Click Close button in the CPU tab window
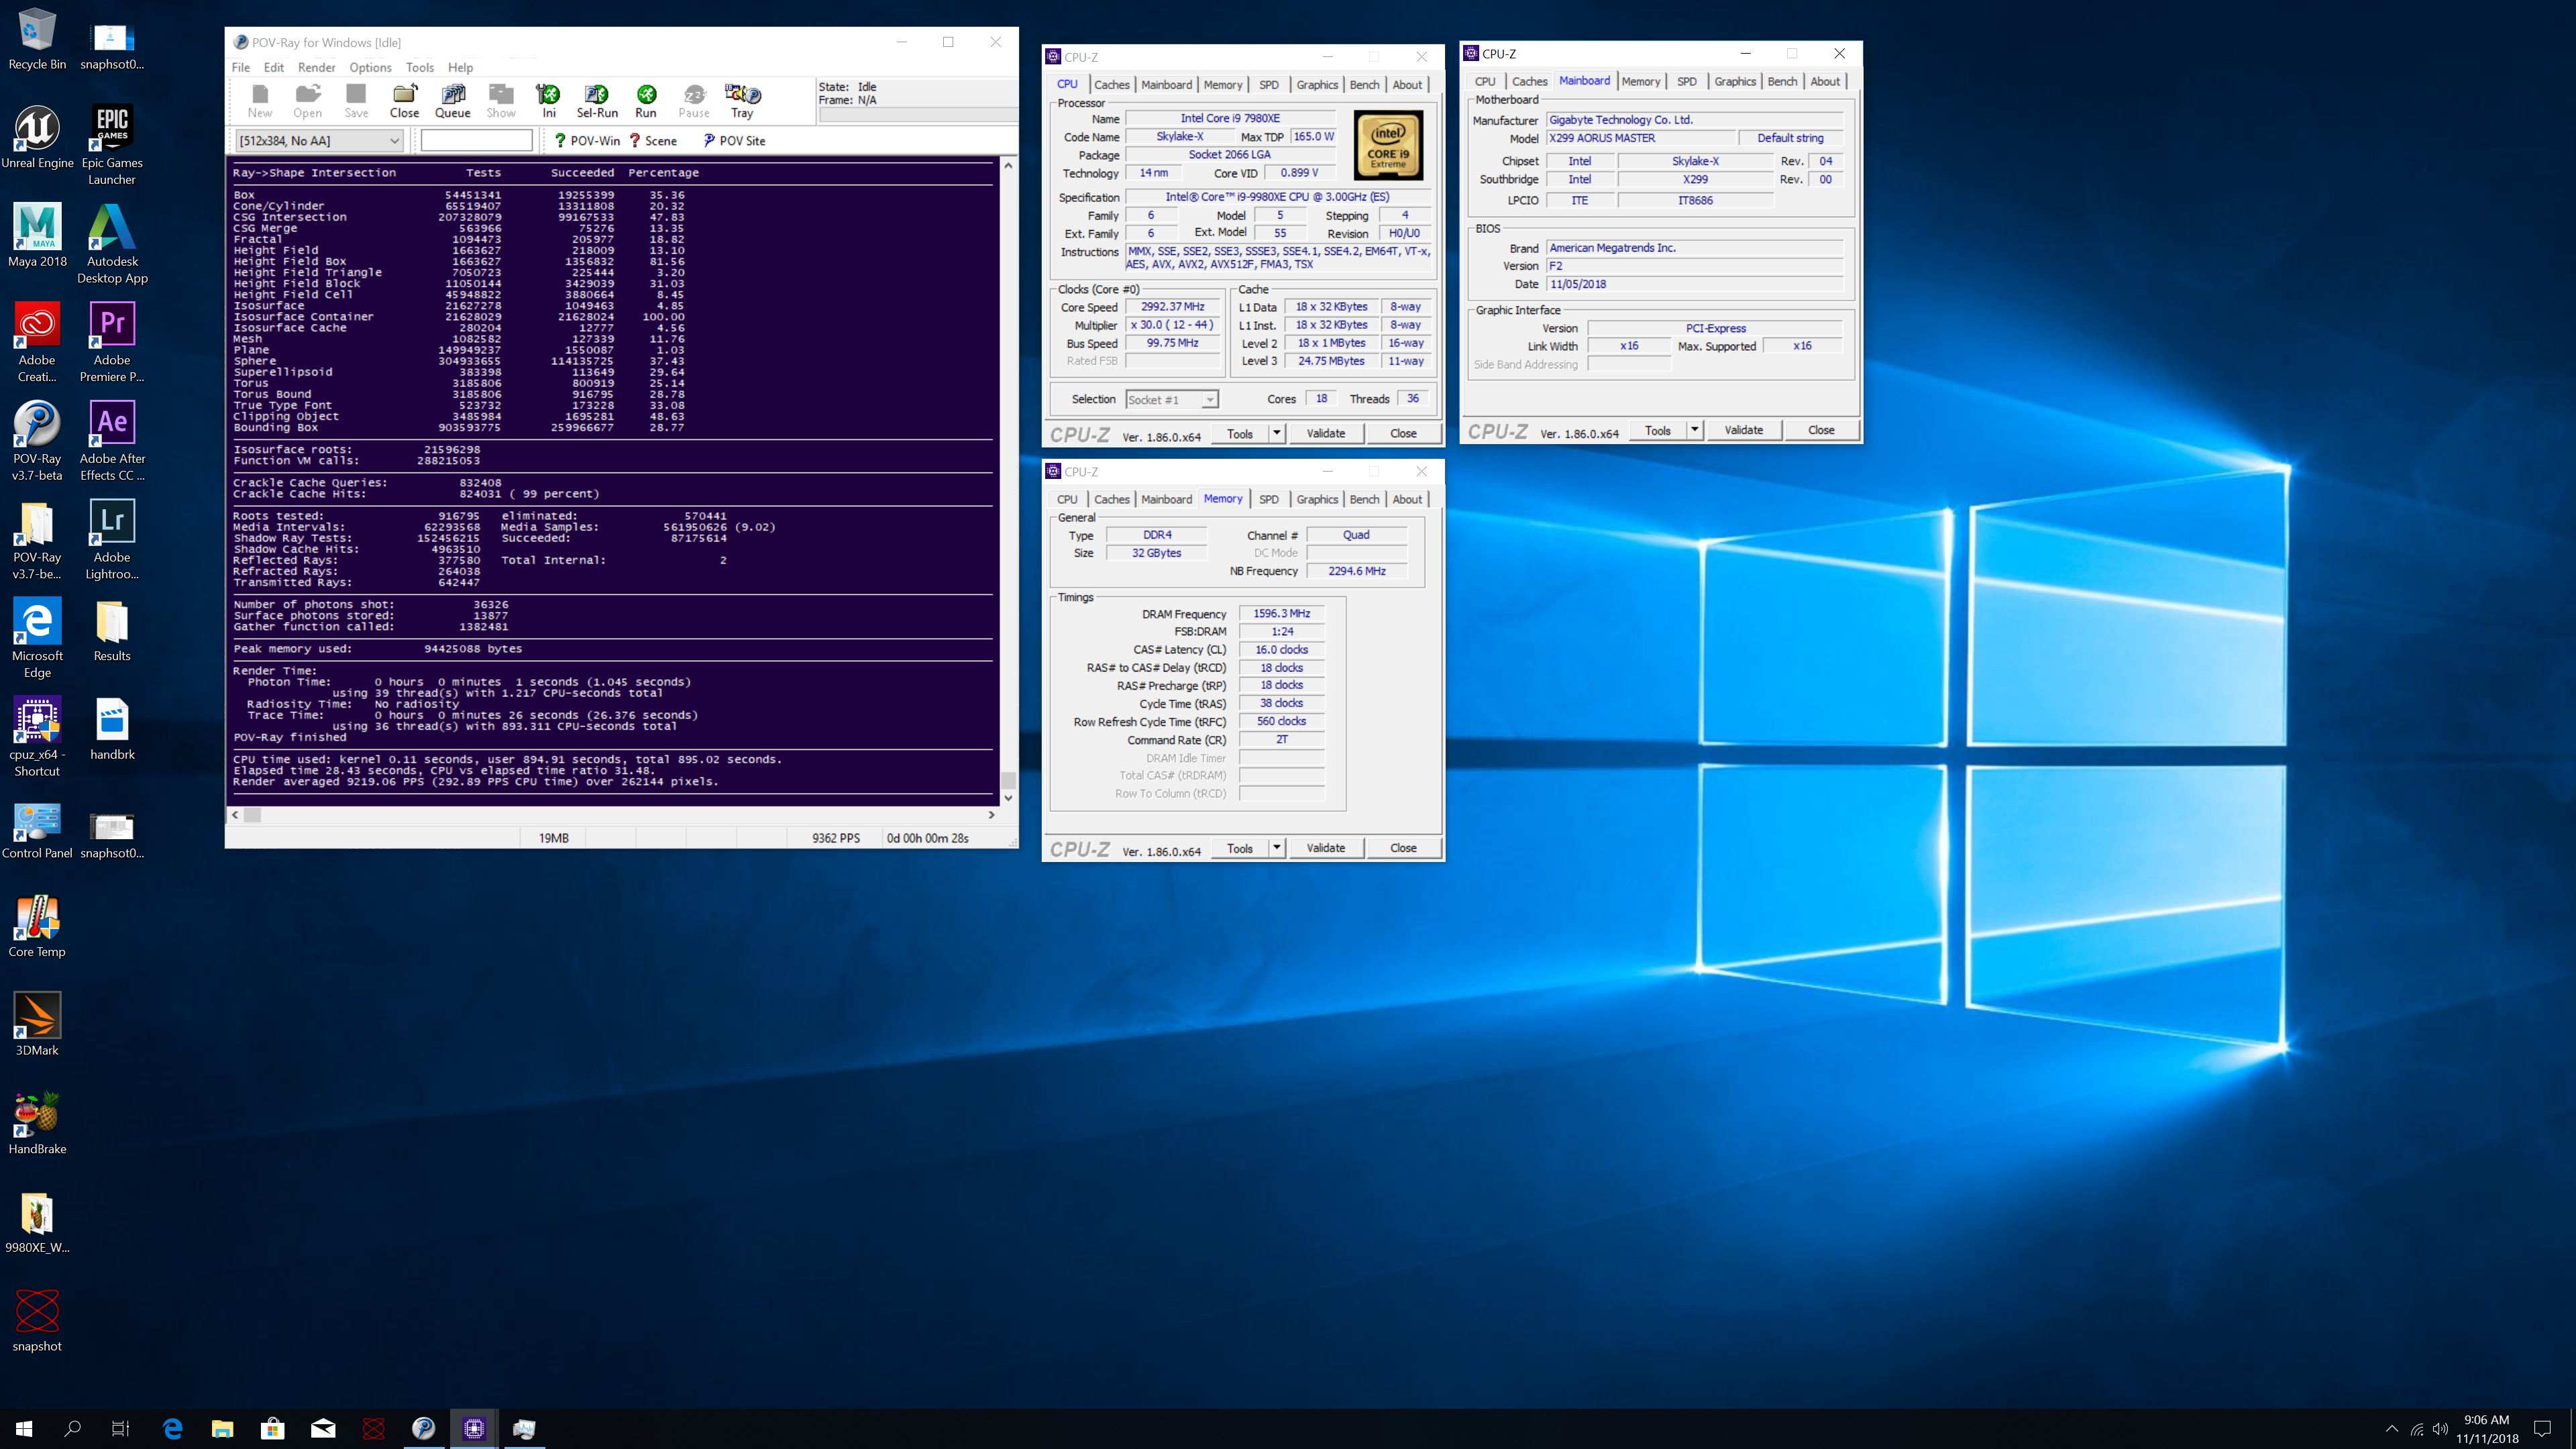Screen dimensions: 2576x1449 click(x=1403, y=433)
